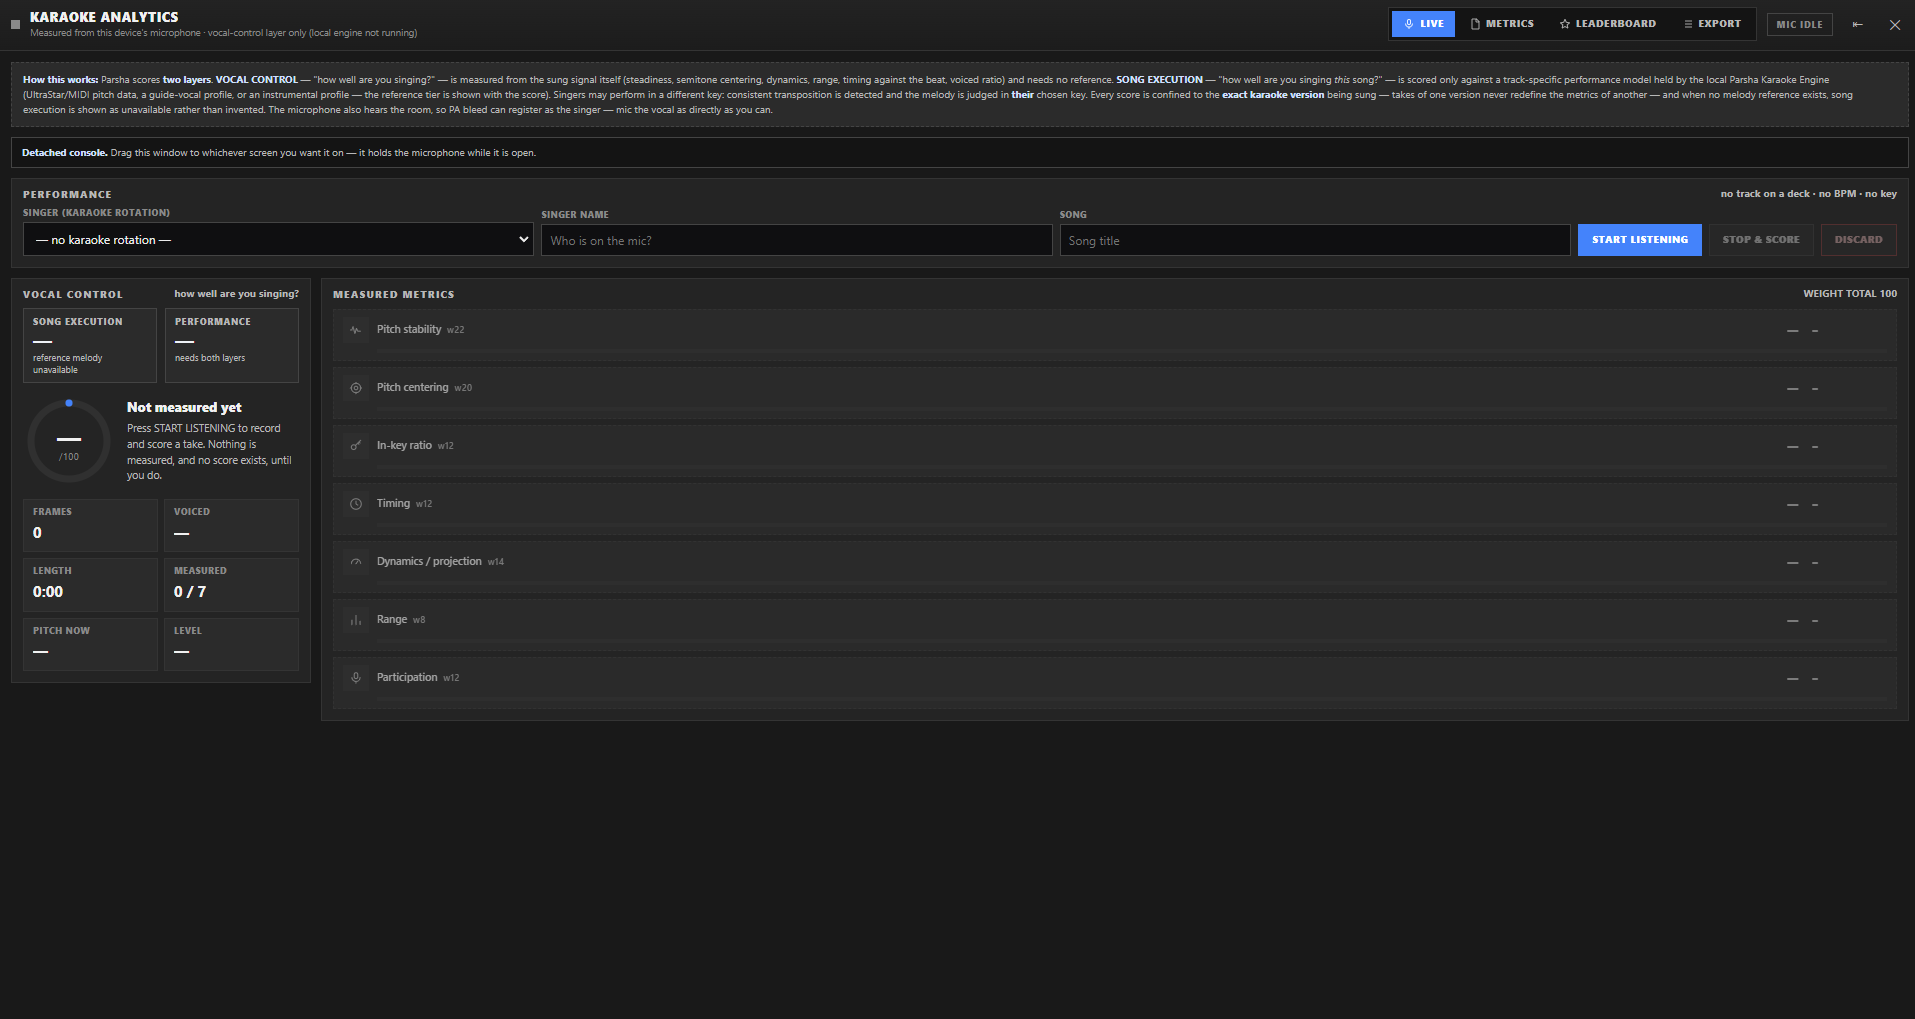This screenshot has height=1019, width=1915.
Task: Click the Dynamics / projection gauge icon
Action: 356,562
